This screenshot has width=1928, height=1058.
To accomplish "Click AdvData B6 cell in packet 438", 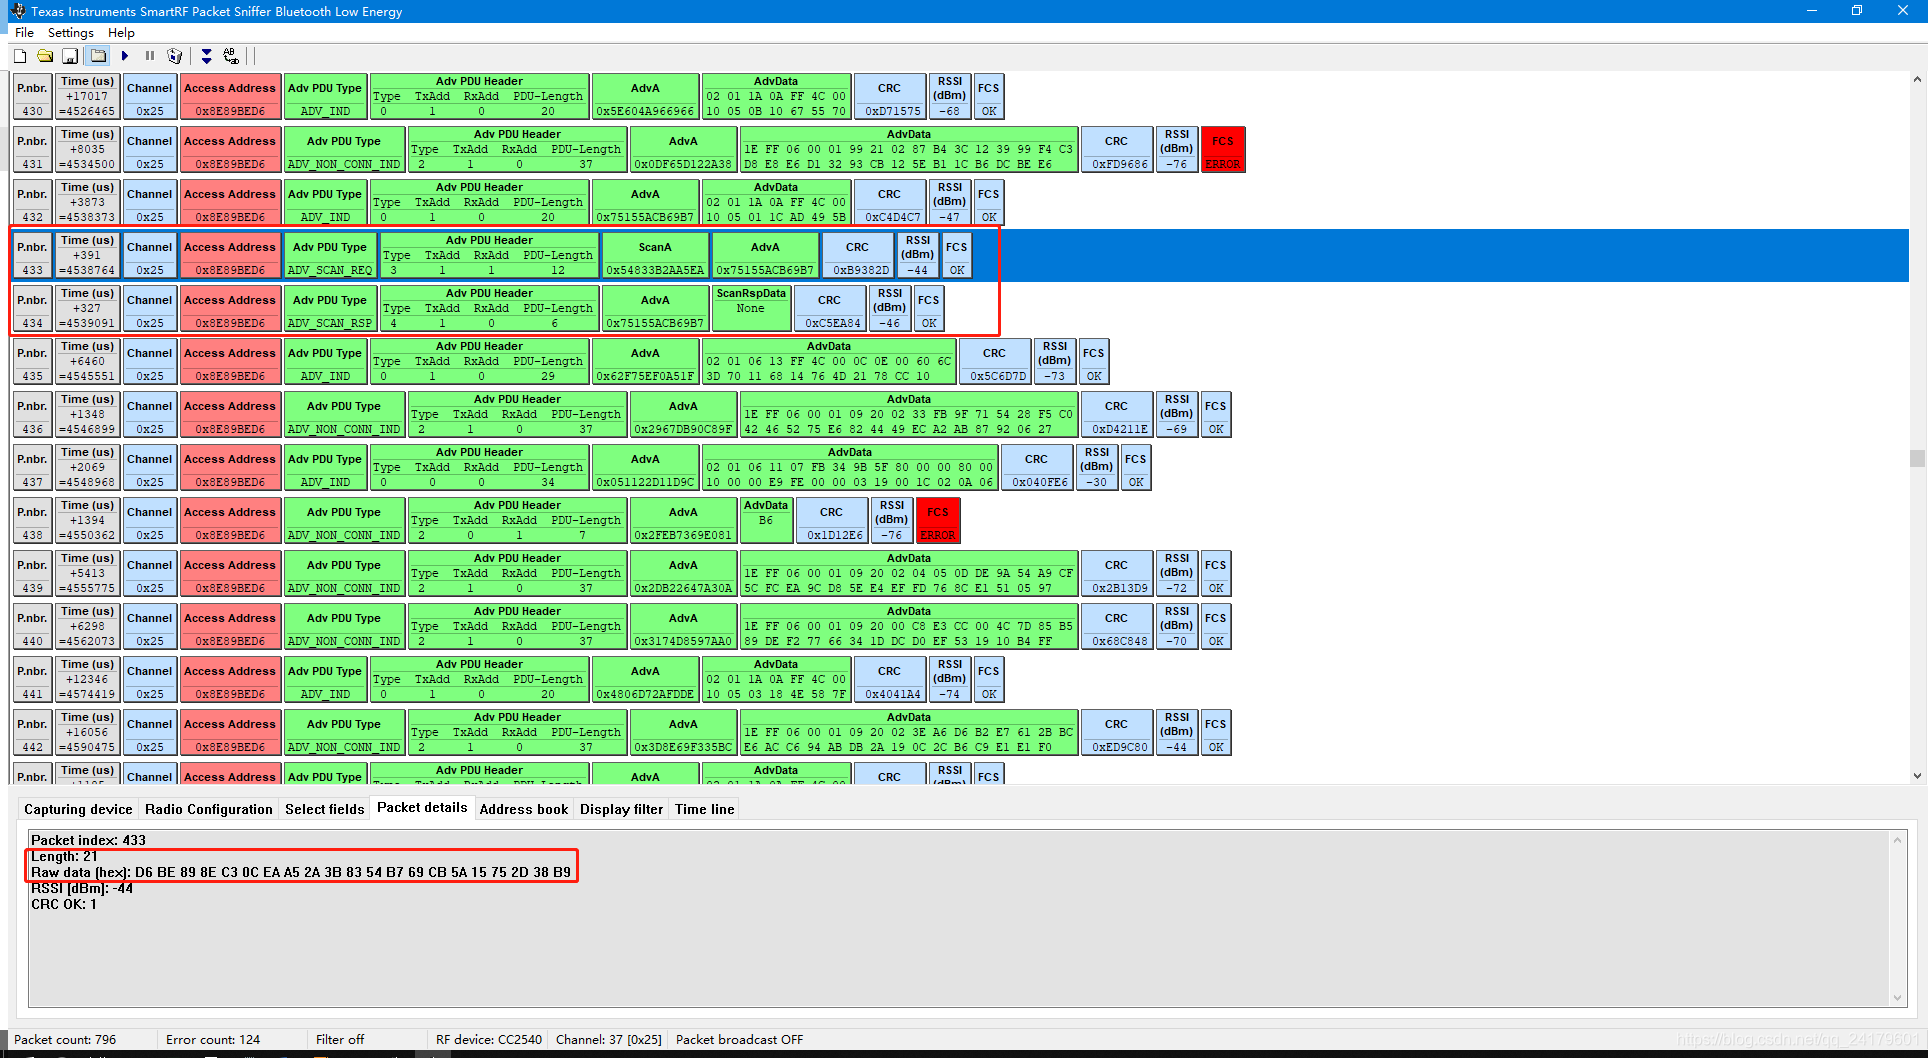I will (x=766, y=521).
